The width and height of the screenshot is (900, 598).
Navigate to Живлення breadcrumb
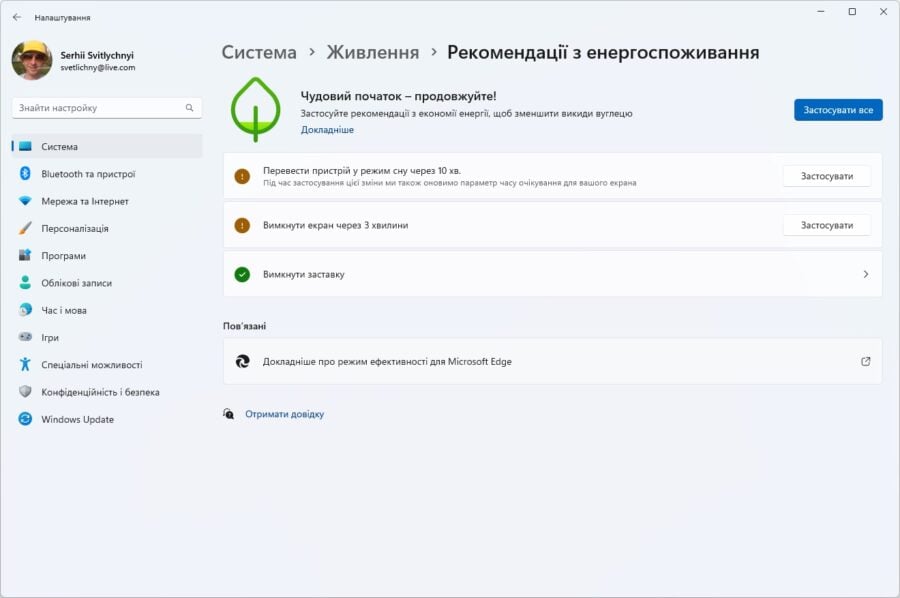click(x=373, y=52)
